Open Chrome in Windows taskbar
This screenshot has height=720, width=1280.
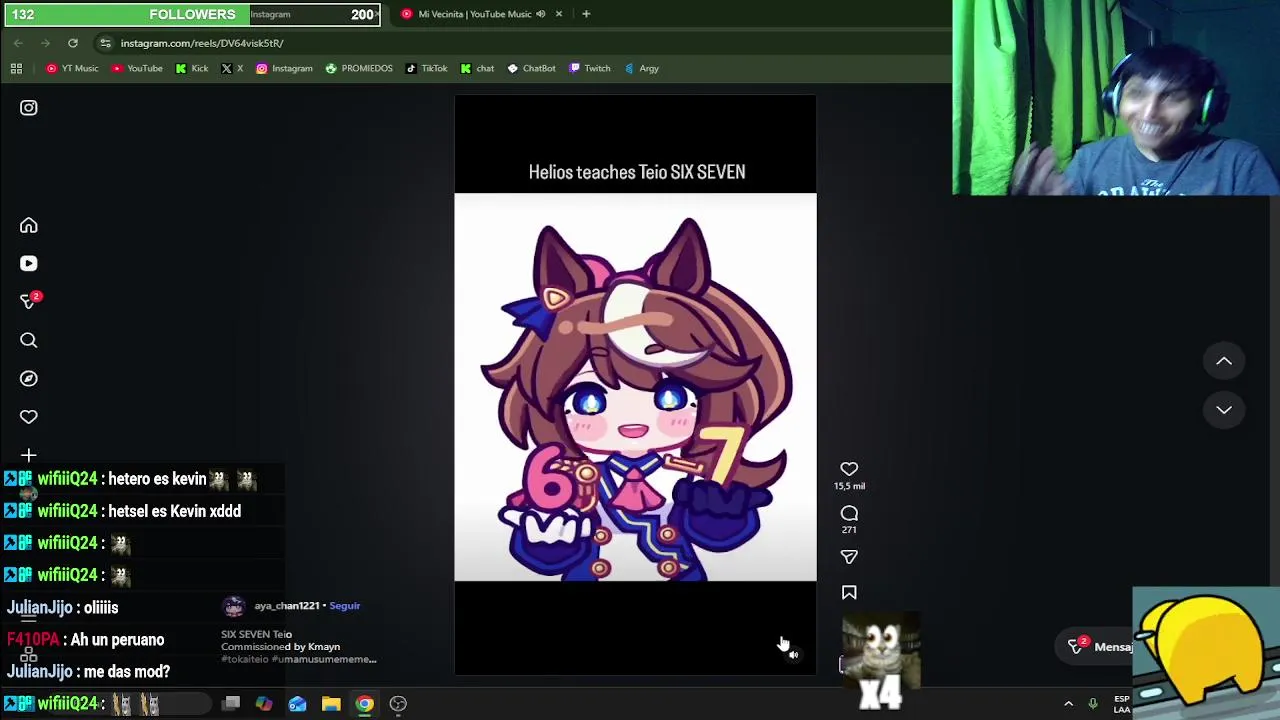(x=364, y=704)
